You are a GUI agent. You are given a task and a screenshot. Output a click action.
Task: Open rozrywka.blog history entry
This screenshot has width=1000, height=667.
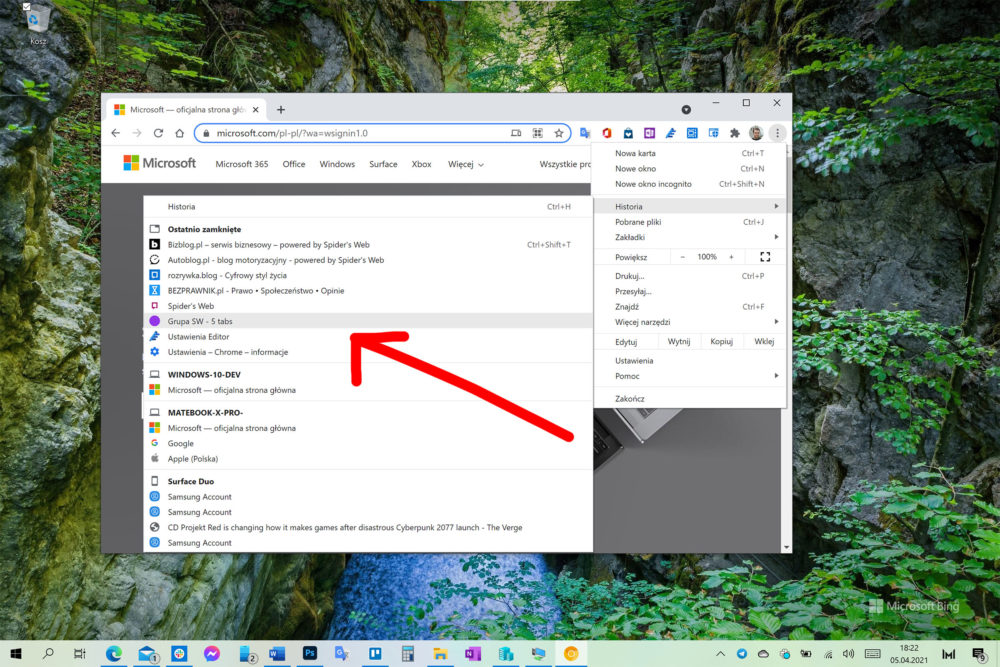(368, 275)
